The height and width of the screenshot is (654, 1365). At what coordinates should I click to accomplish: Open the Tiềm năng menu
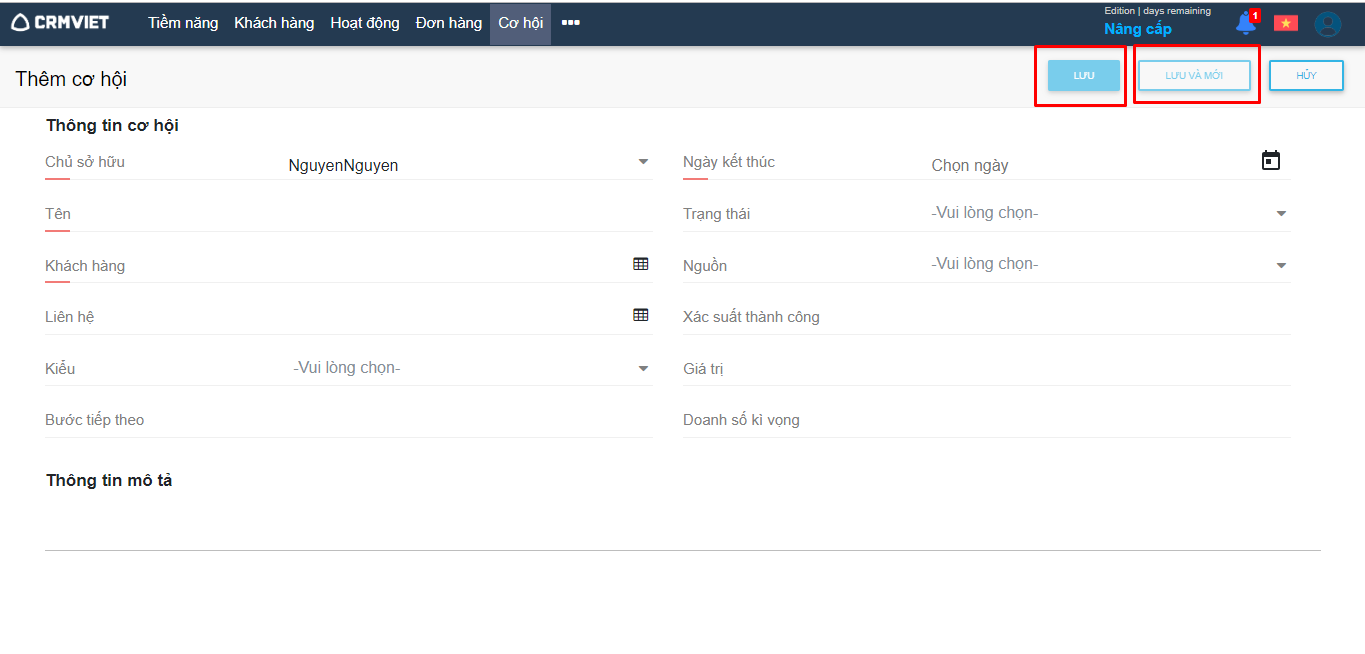pos(183,23)
